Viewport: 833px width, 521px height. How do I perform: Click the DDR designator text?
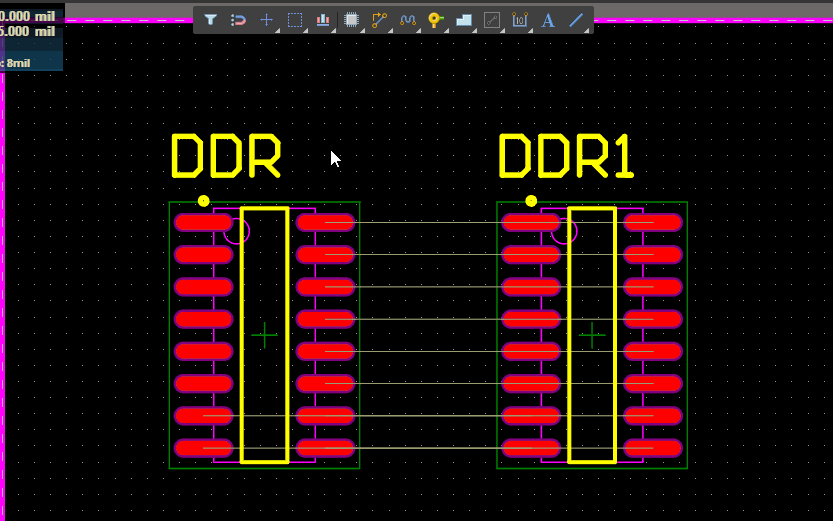coord(225,157)
